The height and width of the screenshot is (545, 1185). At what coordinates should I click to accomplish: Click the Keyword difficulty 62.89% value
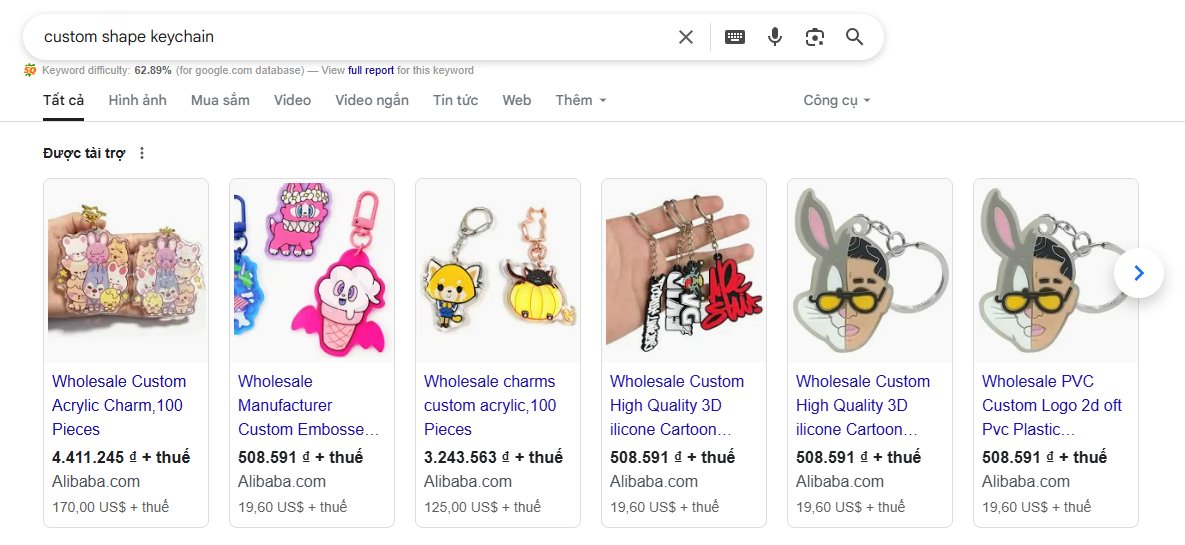[153, 70]
